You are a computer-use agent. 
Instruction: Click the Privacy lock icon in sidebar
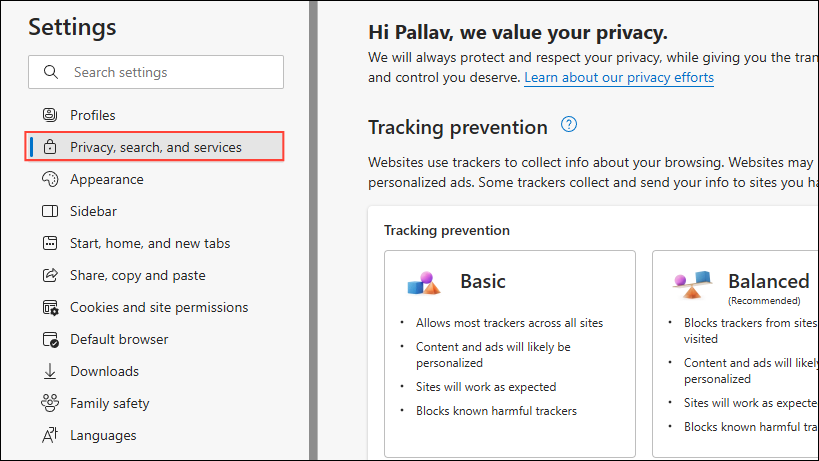point(50,147)
